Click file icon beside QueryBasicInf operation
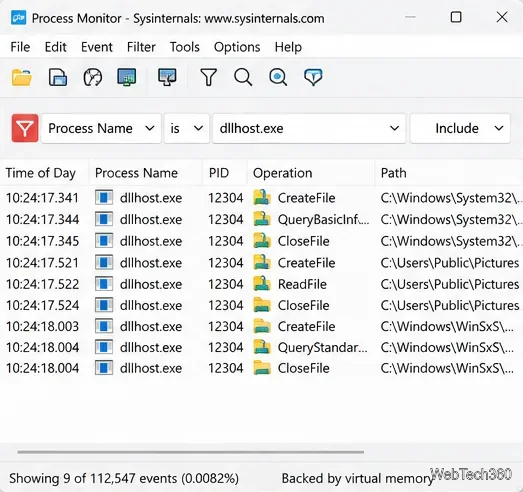This screenshot has width=523, height=492. pos(262,219)
